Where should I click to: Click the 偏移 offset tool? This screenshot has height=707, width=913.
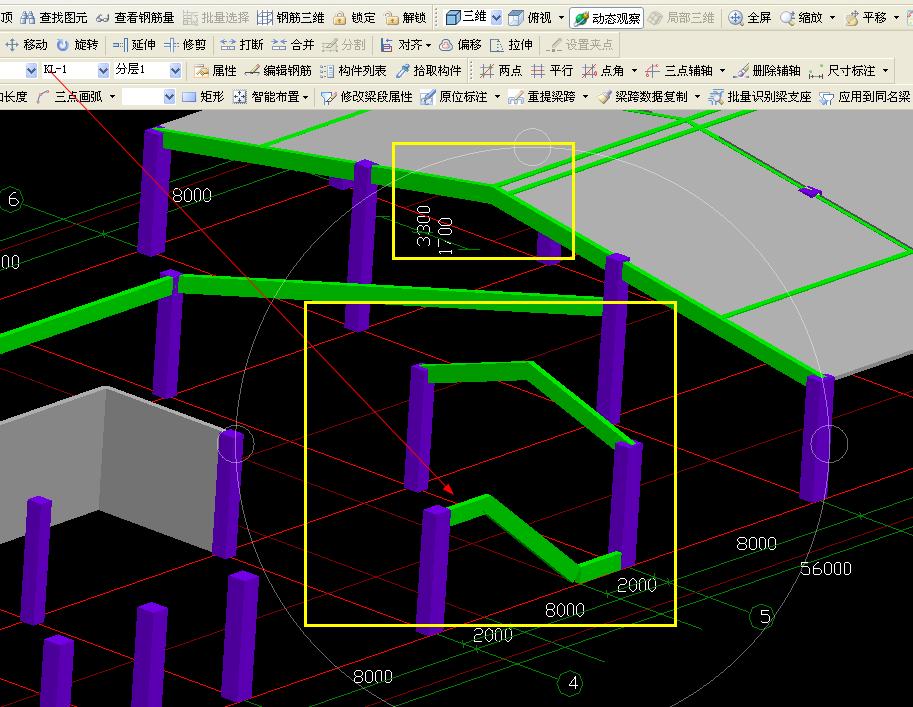(x=461, y=45)
